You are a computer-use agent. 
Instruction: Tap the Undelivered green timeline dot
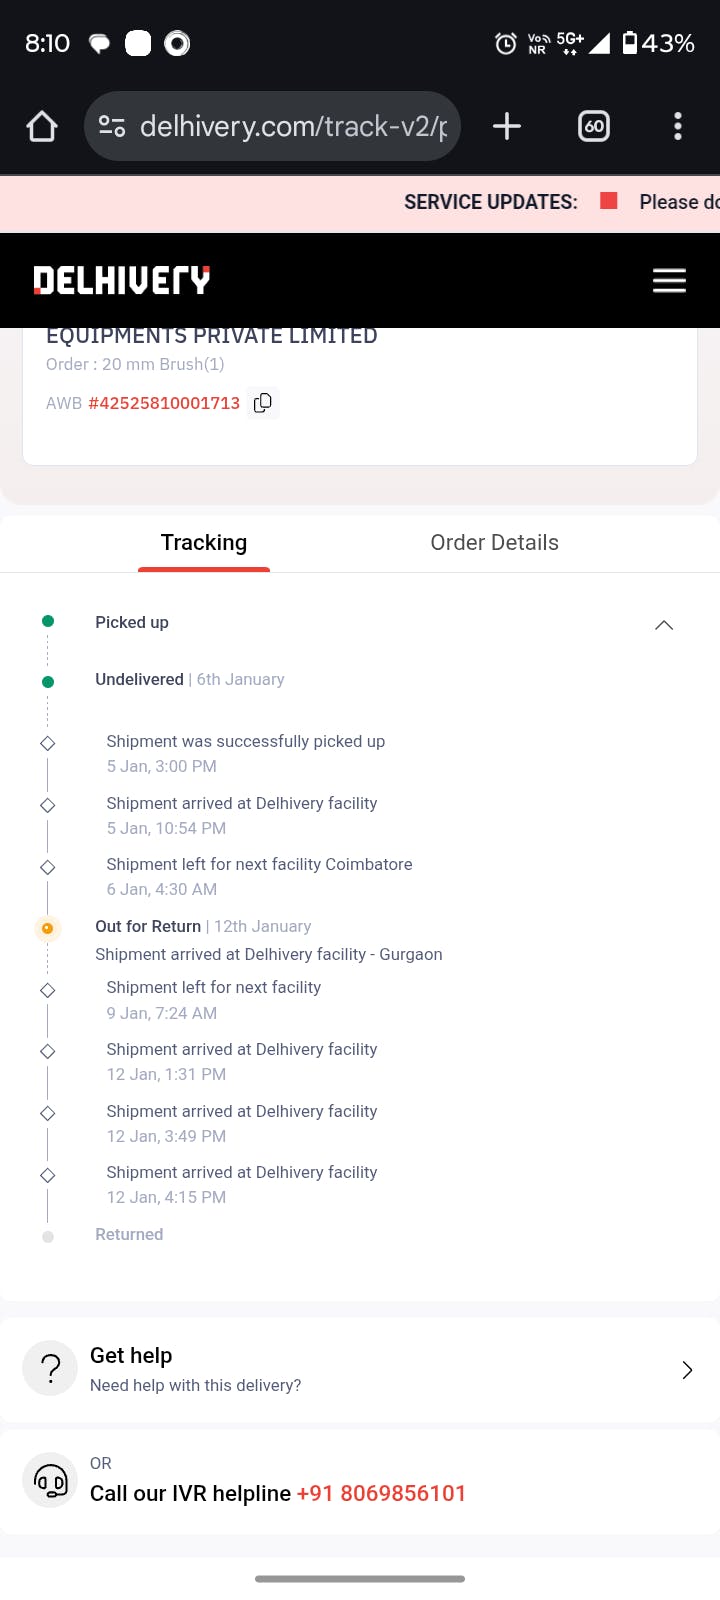pos(47,682)
